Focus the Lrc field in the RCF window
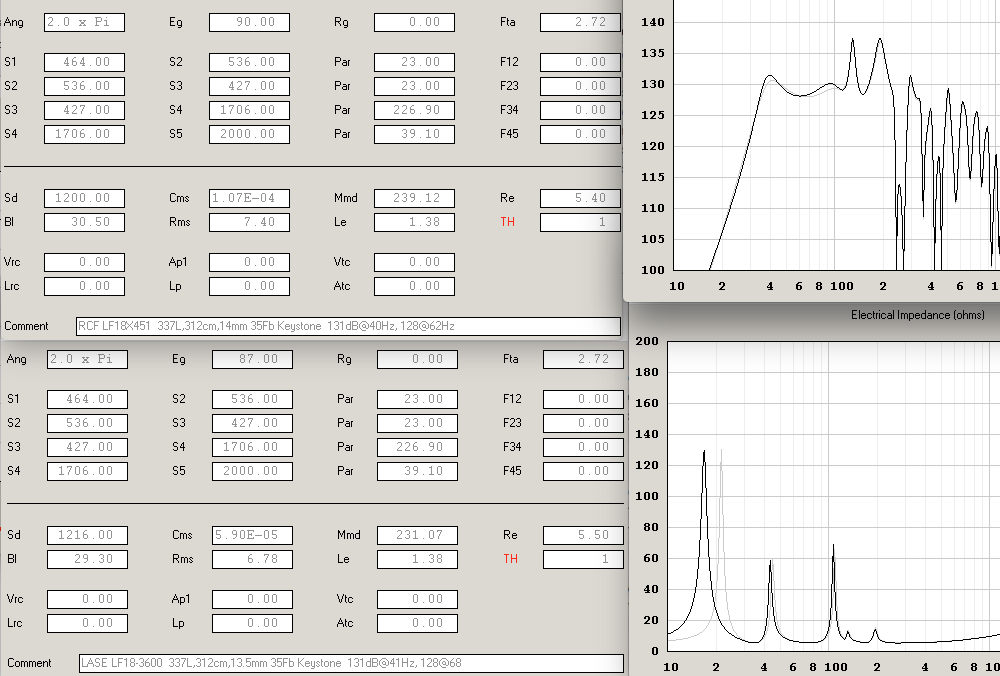The height and width of the screenshot is (676, 1000). click(x=84, y=286)
